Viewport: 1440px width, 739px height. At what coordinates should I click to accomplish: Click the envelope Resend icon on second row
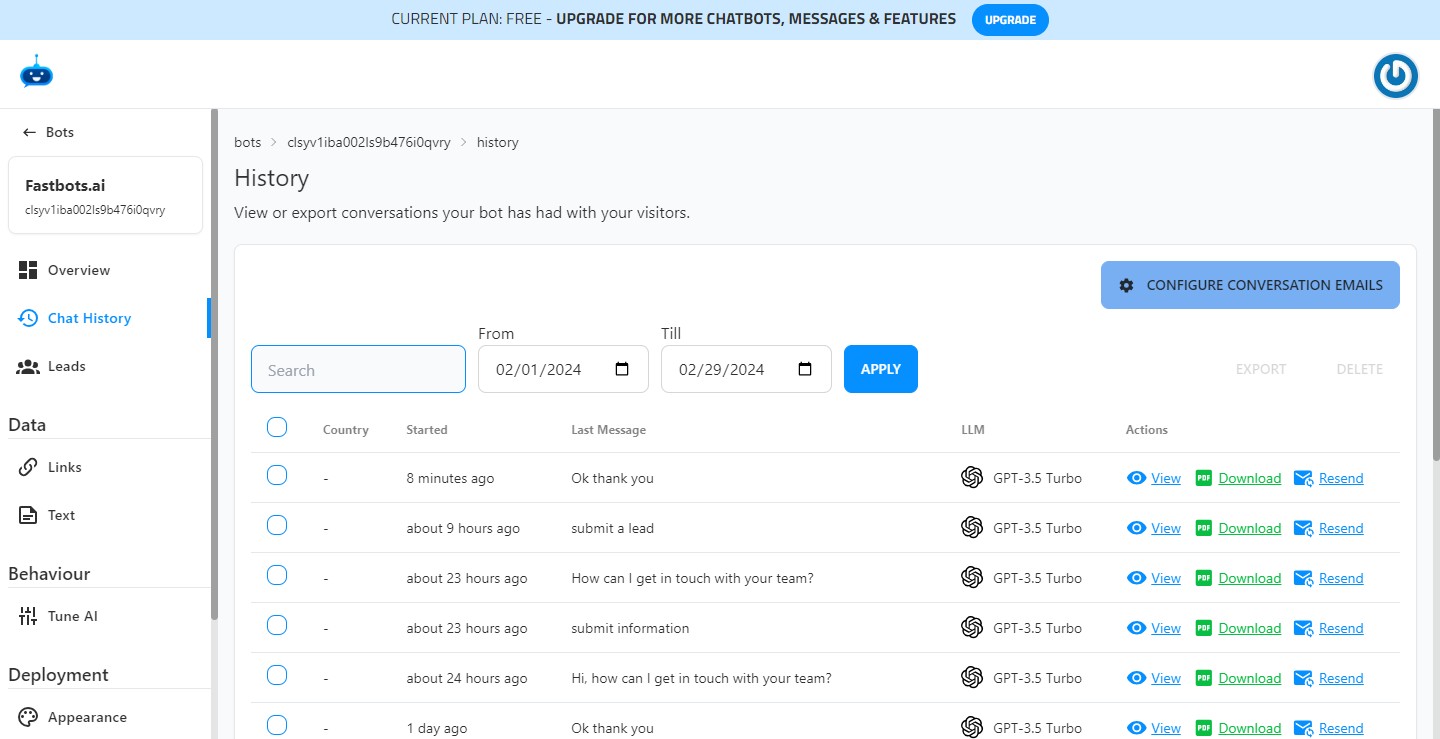tap(1303, 528)
